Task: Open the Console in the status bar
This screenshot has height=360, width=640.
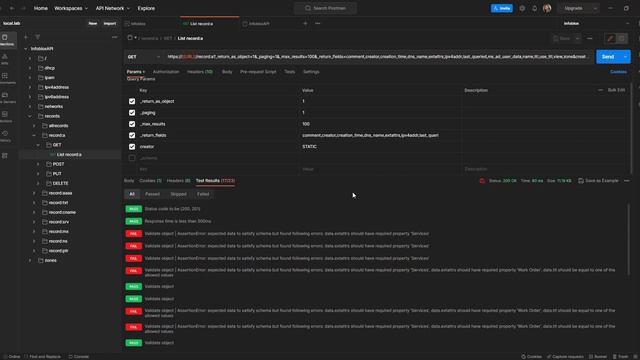Action: tap(79, 356)
